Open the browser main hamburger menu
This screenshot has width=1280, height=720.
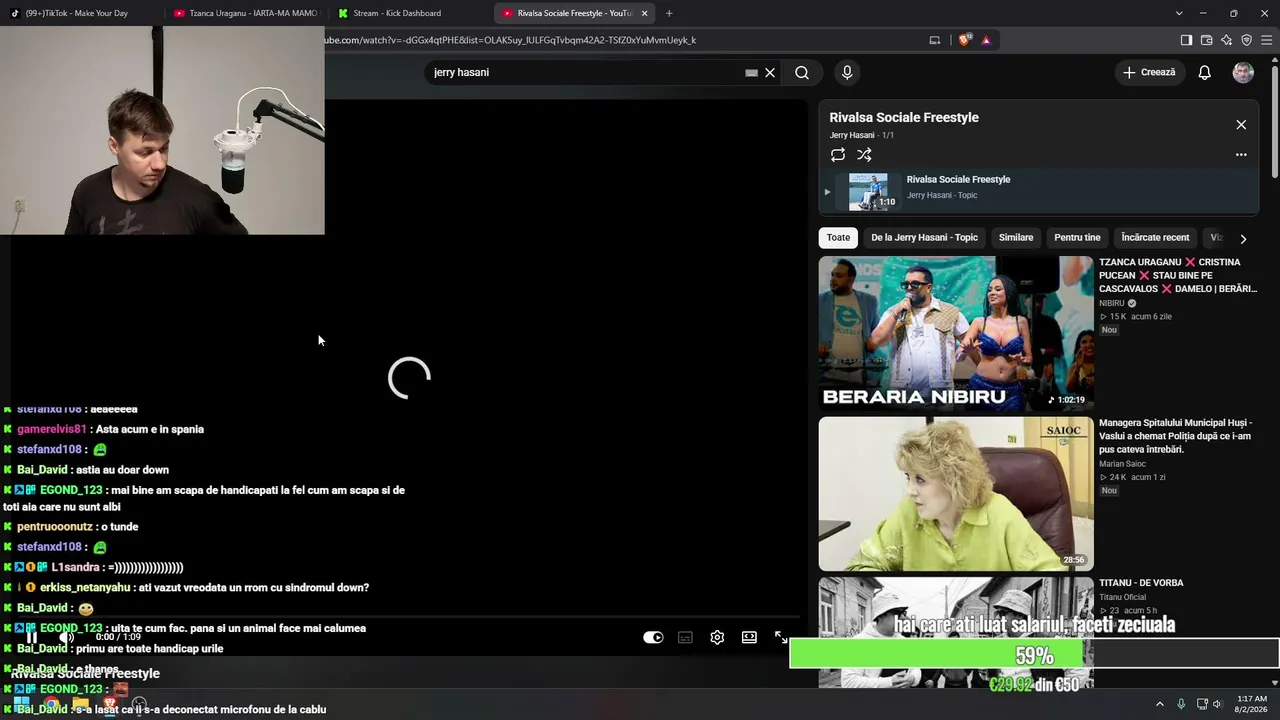[1266, 40]
